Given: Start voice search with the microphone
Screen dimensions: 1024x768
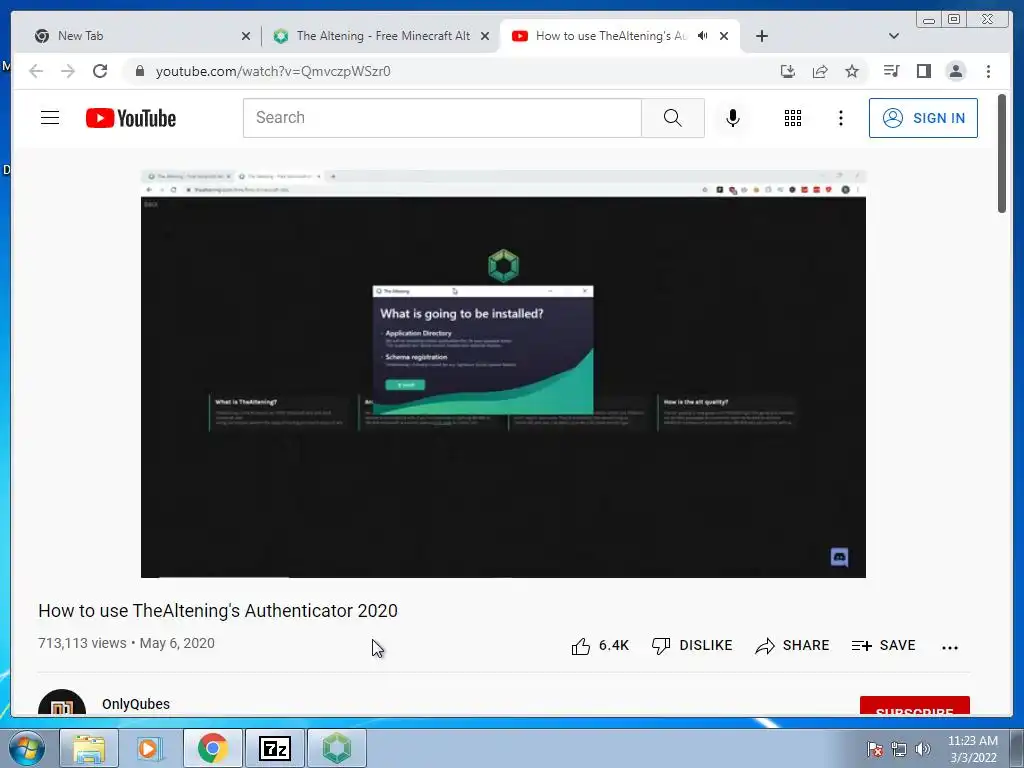Looking at the screenshot, I should pyautogui.click(x=733, y=118).
